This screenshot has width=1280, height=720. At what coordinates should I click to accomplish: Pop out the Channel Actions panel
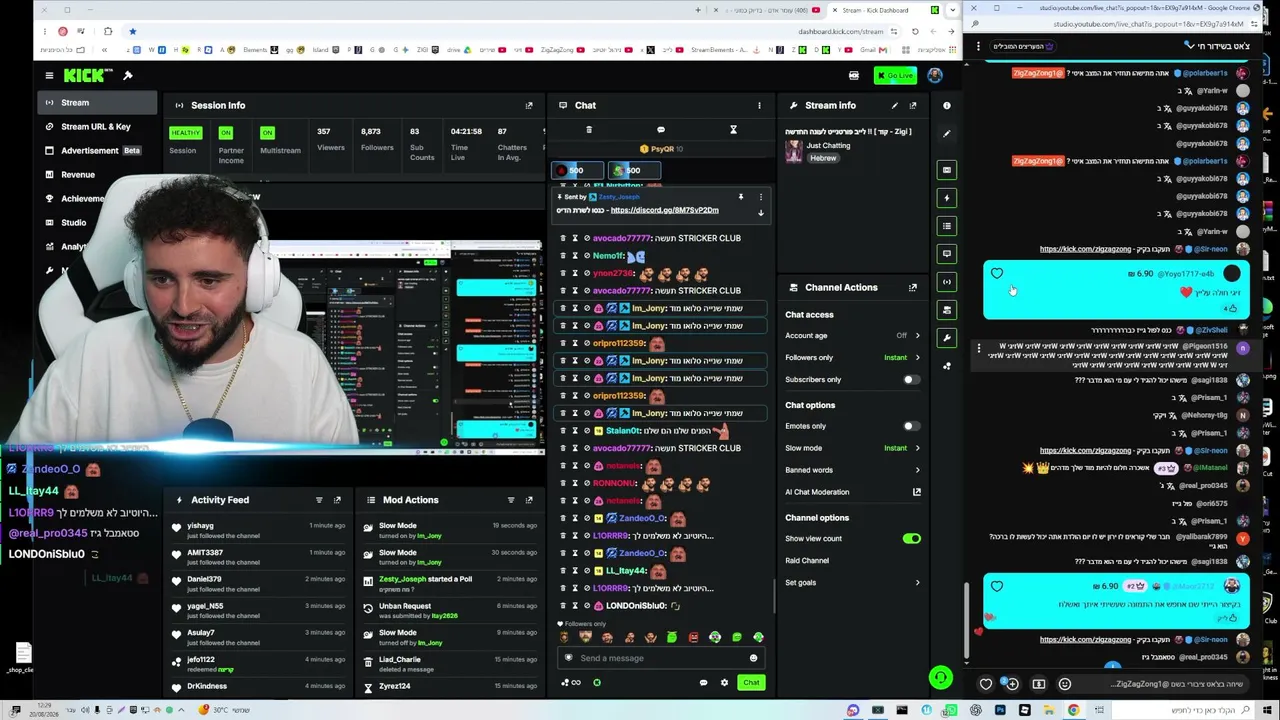click(912, 287)
